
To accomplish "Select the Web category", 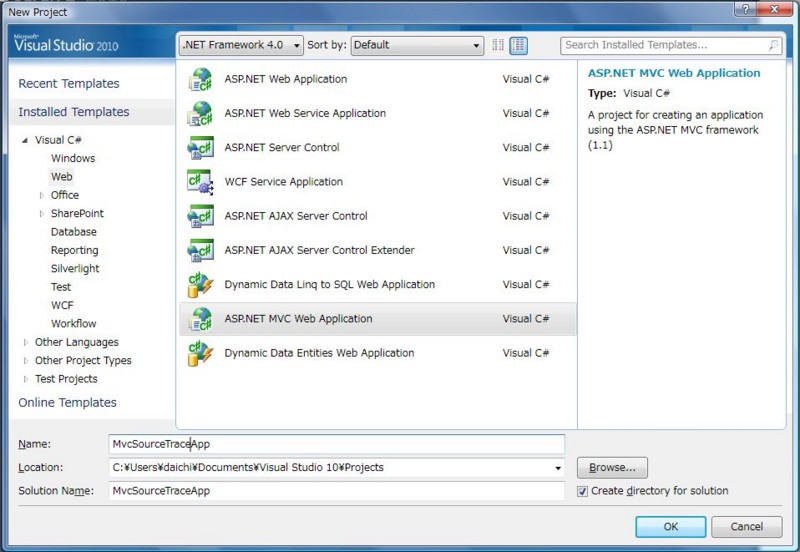I will pos(61,177).
